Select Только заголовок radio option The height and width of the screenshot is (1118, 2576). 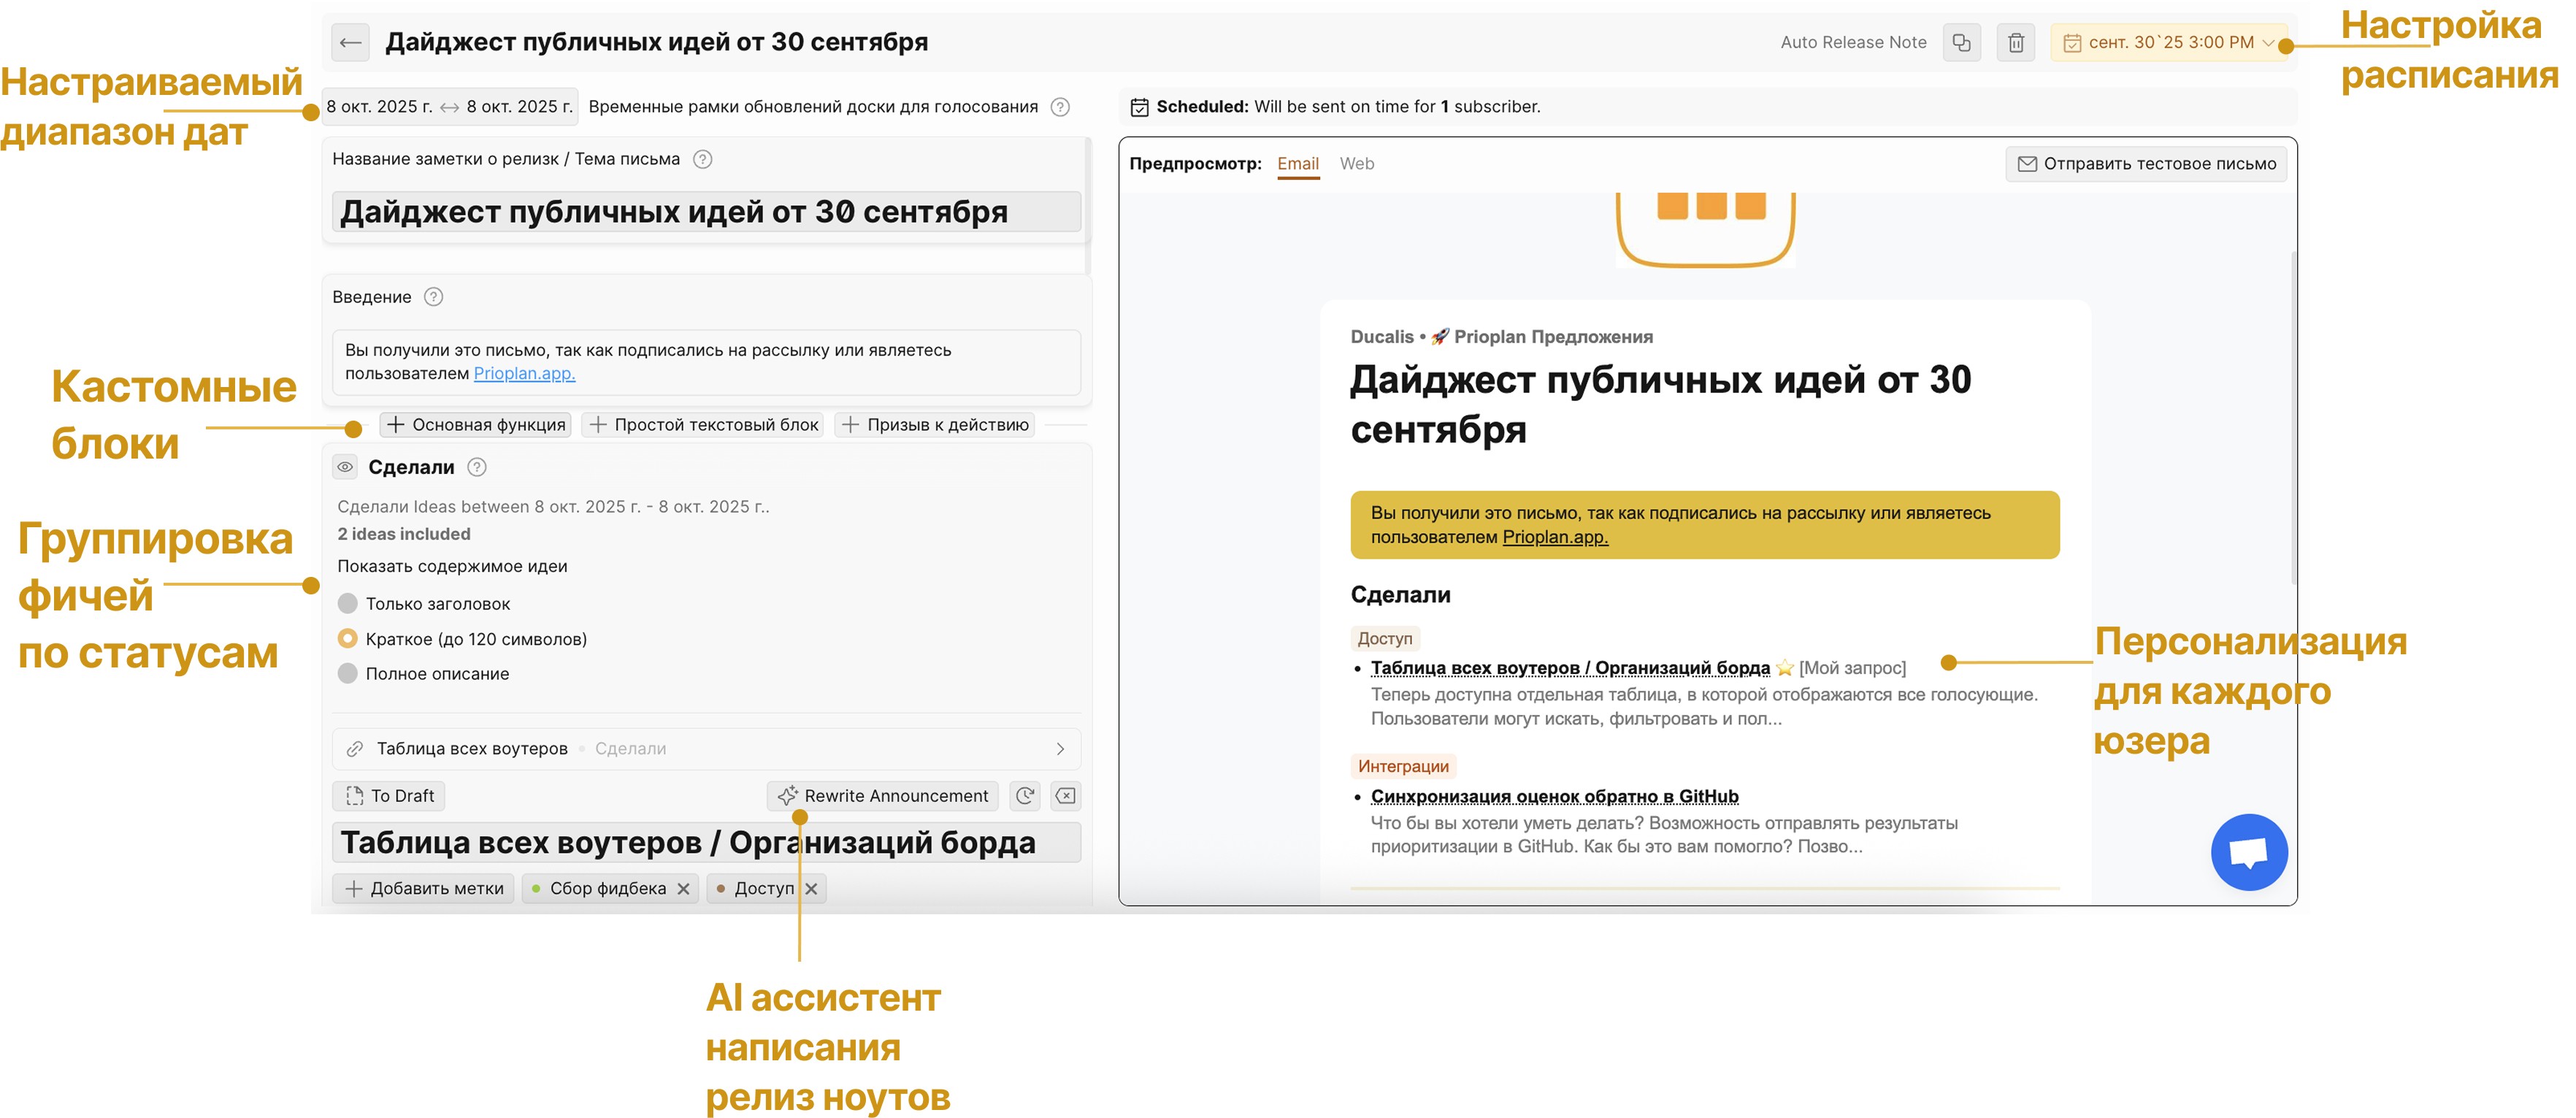pyautogui.click(x=348, y=604)
